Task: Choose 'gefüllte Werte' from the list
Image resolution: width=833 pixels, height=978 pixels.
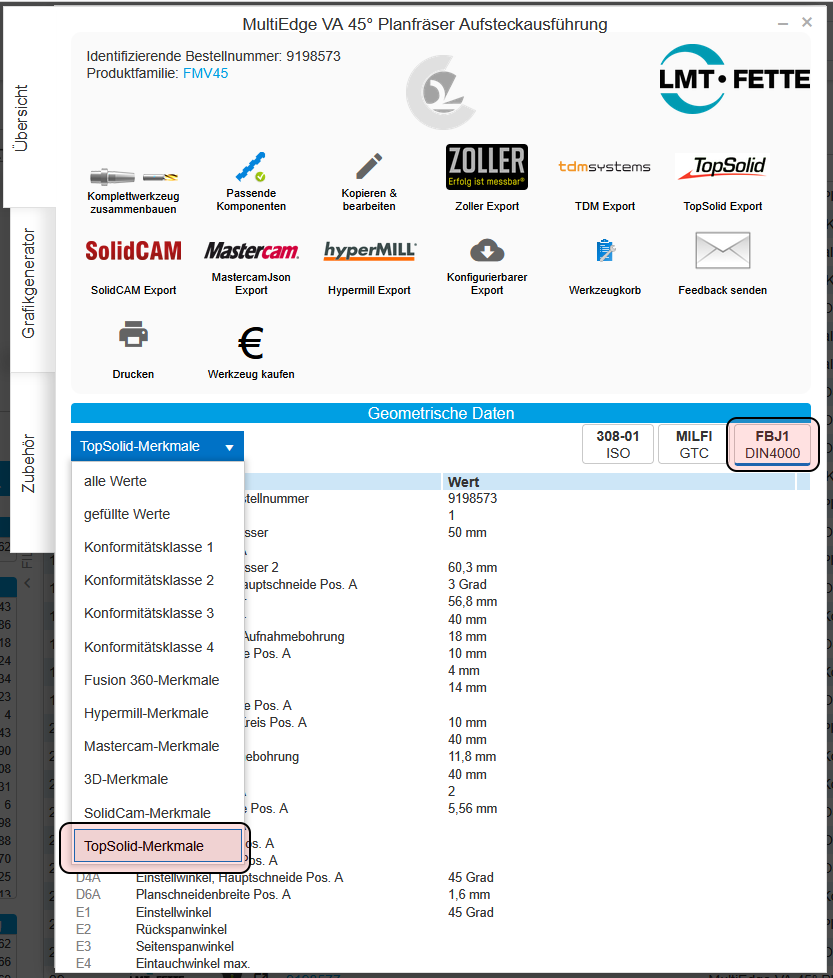Action: (158, 514)
